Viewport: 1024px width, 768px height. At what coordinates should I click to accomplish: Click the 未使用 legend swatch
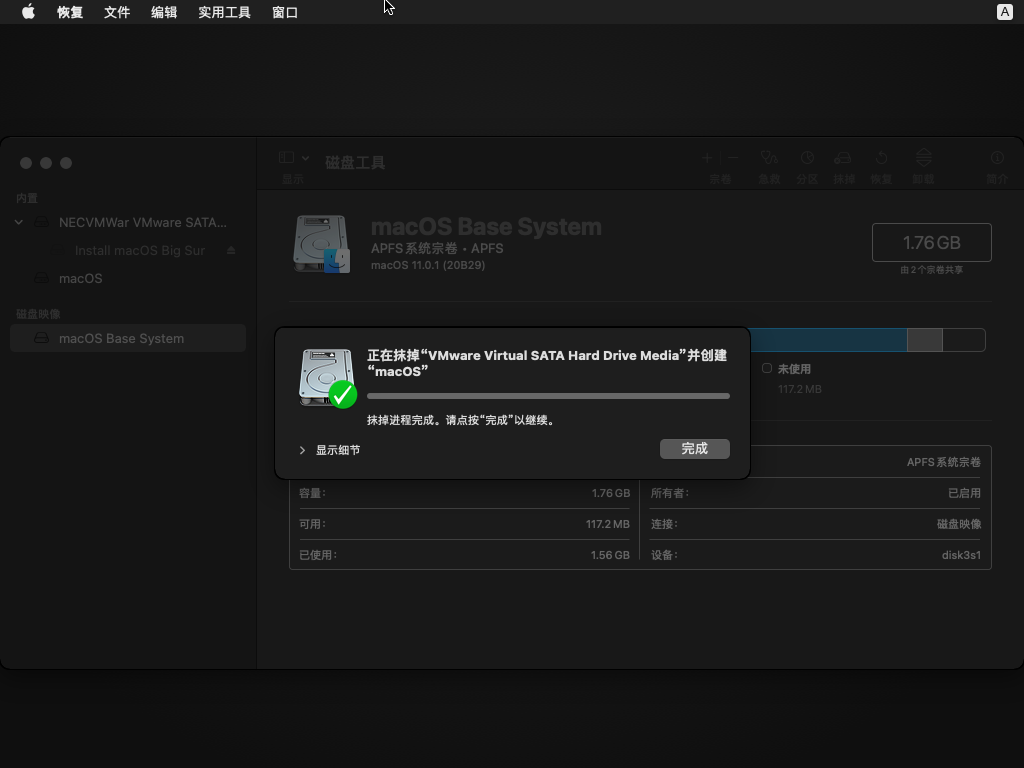click(767, 368)
